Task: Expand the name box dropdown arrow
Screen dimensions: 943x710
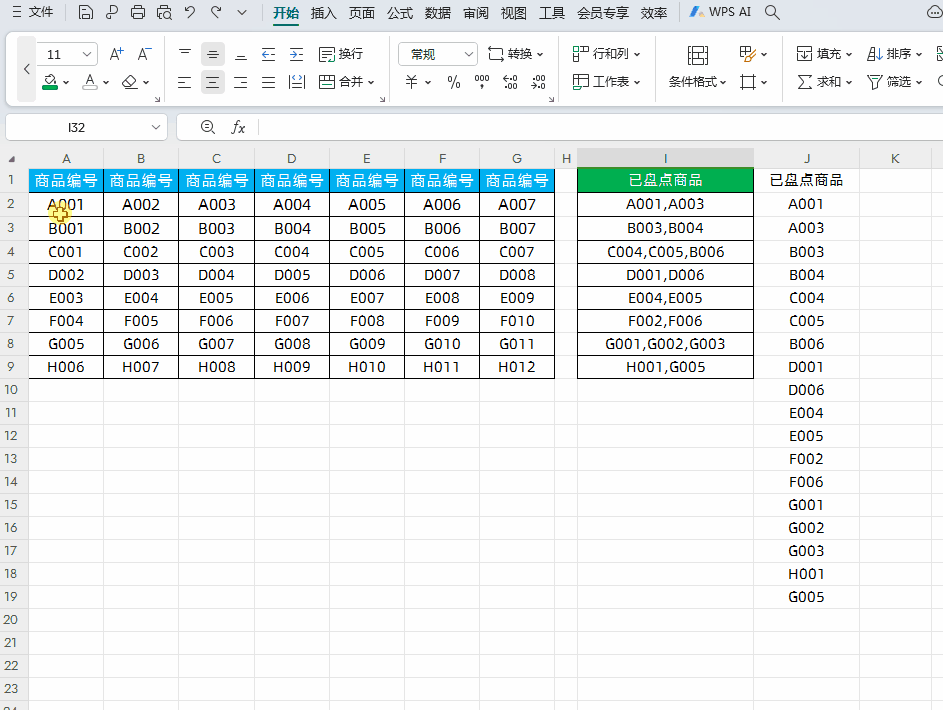Action: pyautogui.click(x=156, y=127)
